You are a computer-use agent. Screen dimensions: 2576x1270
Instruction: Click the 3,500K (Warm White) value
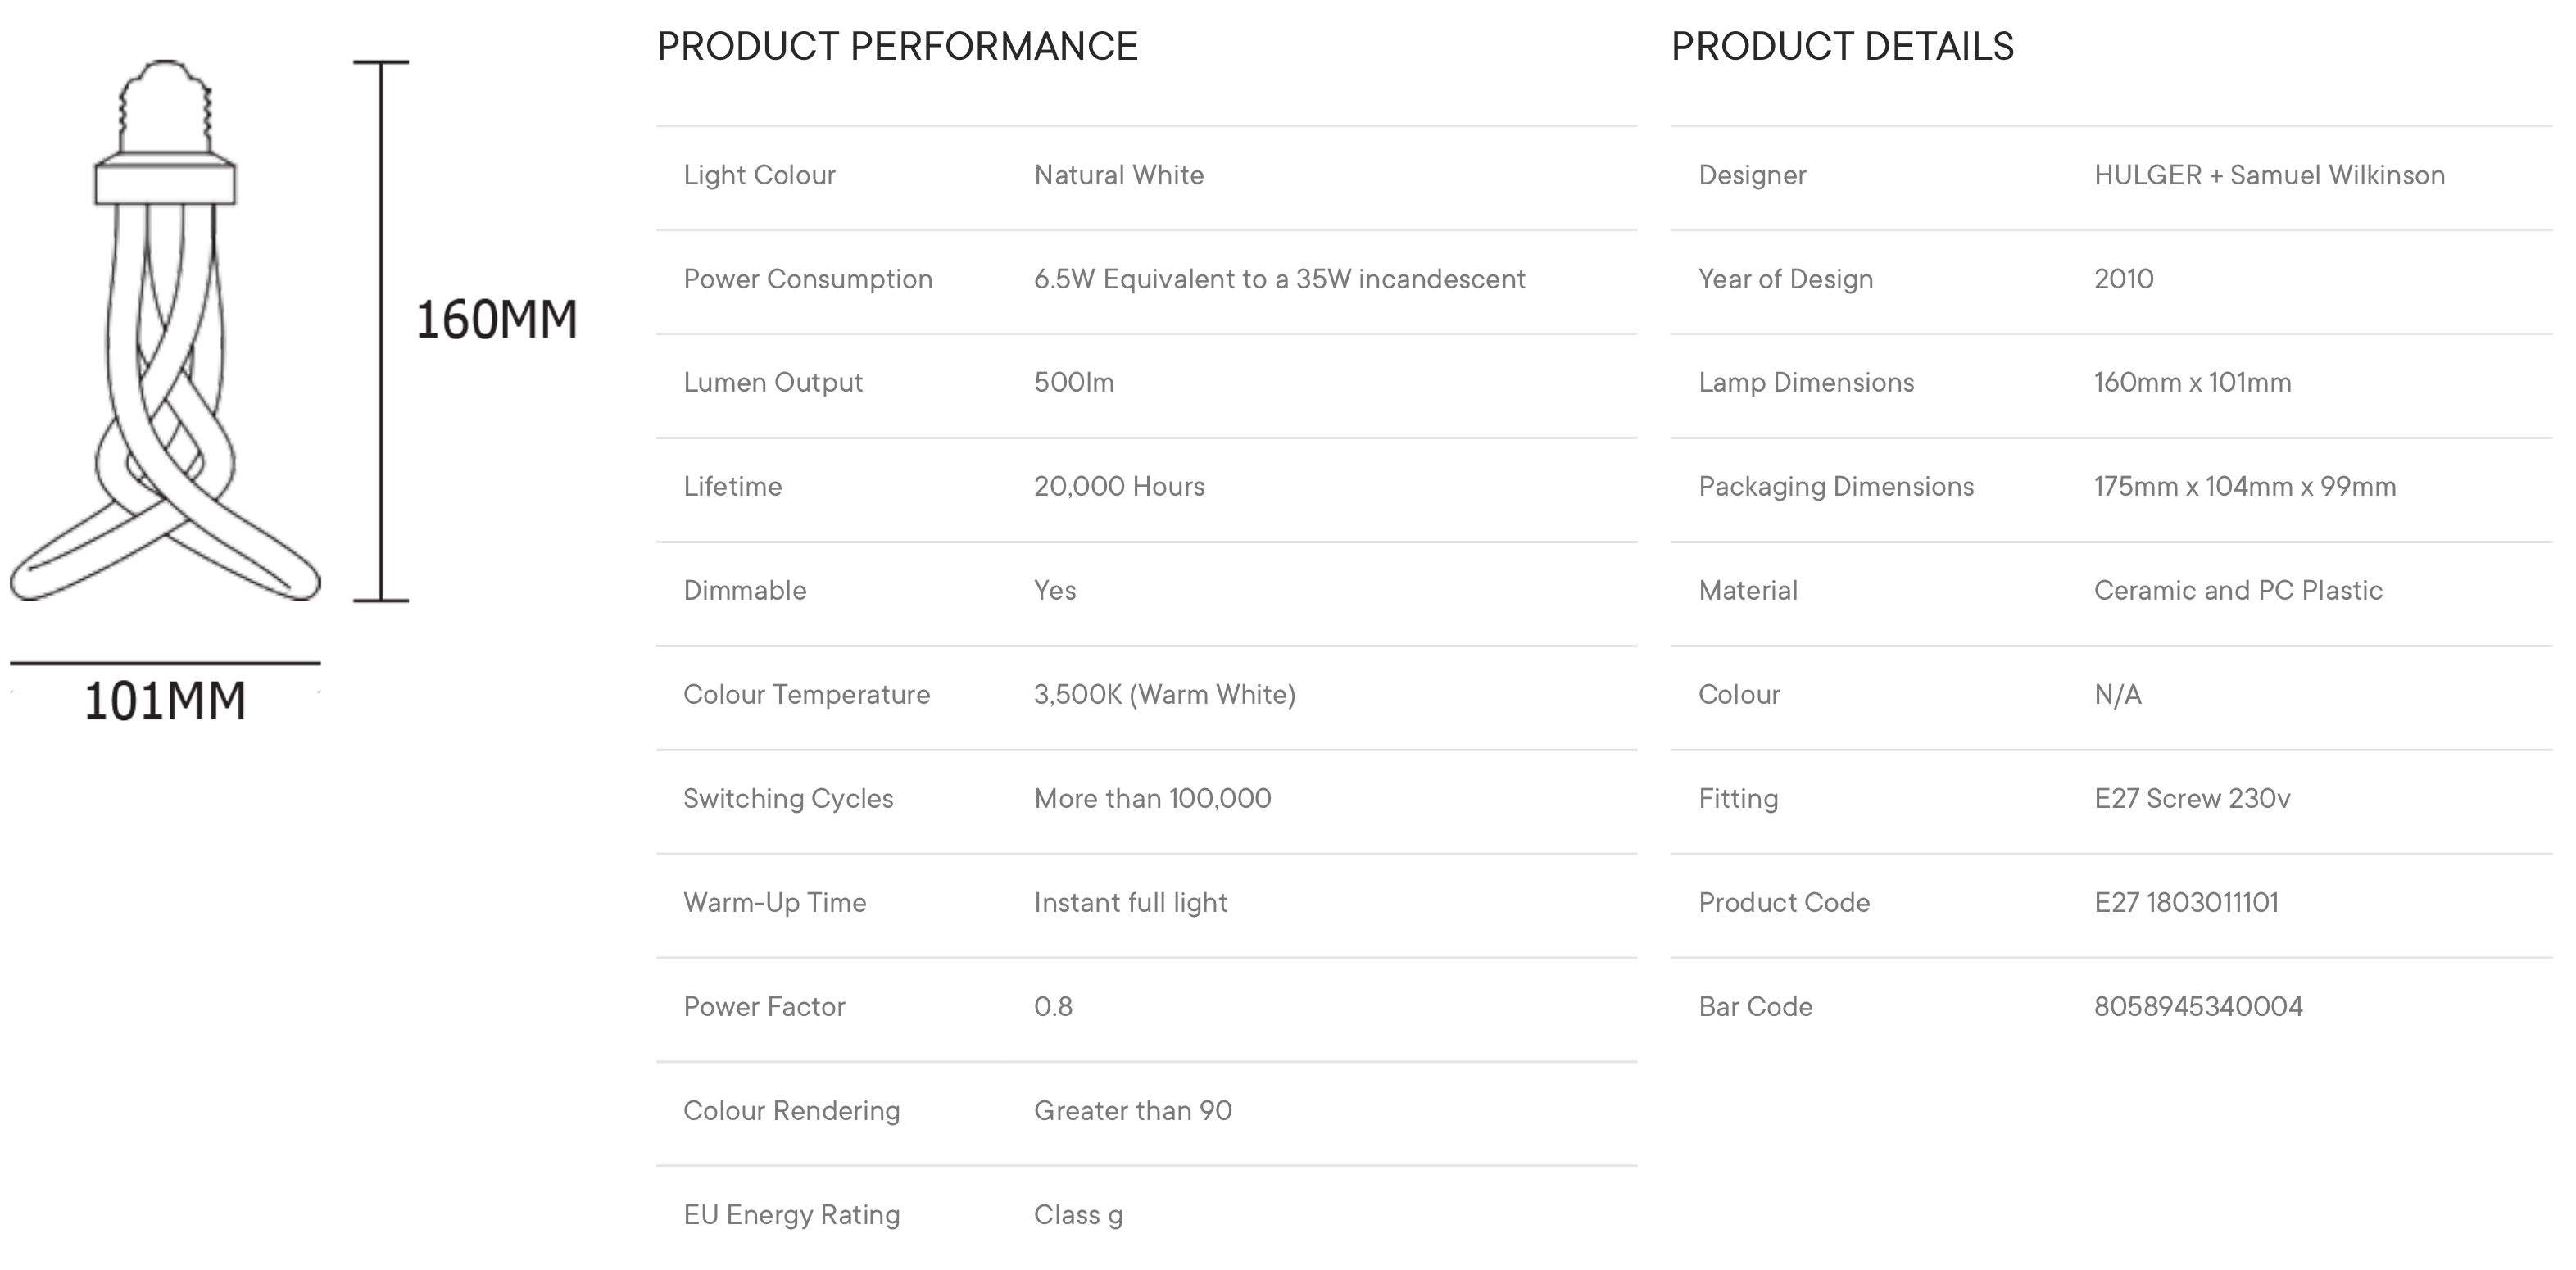pyautogui.click(x=1165, y=694)
